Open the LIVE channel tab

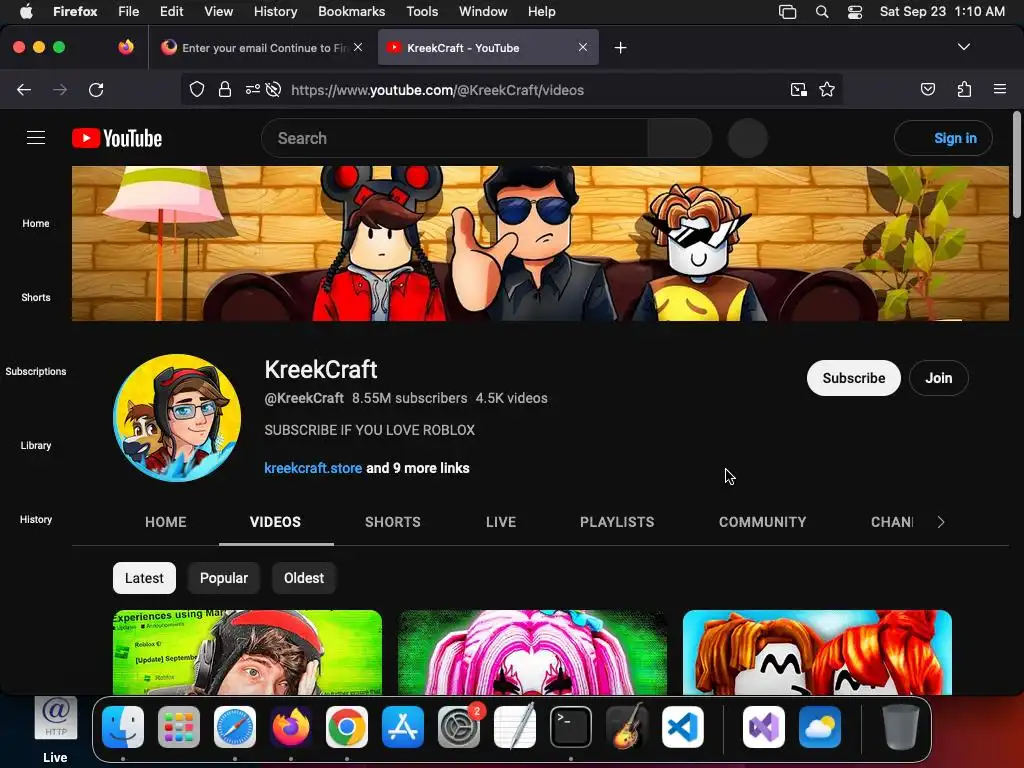501,522
